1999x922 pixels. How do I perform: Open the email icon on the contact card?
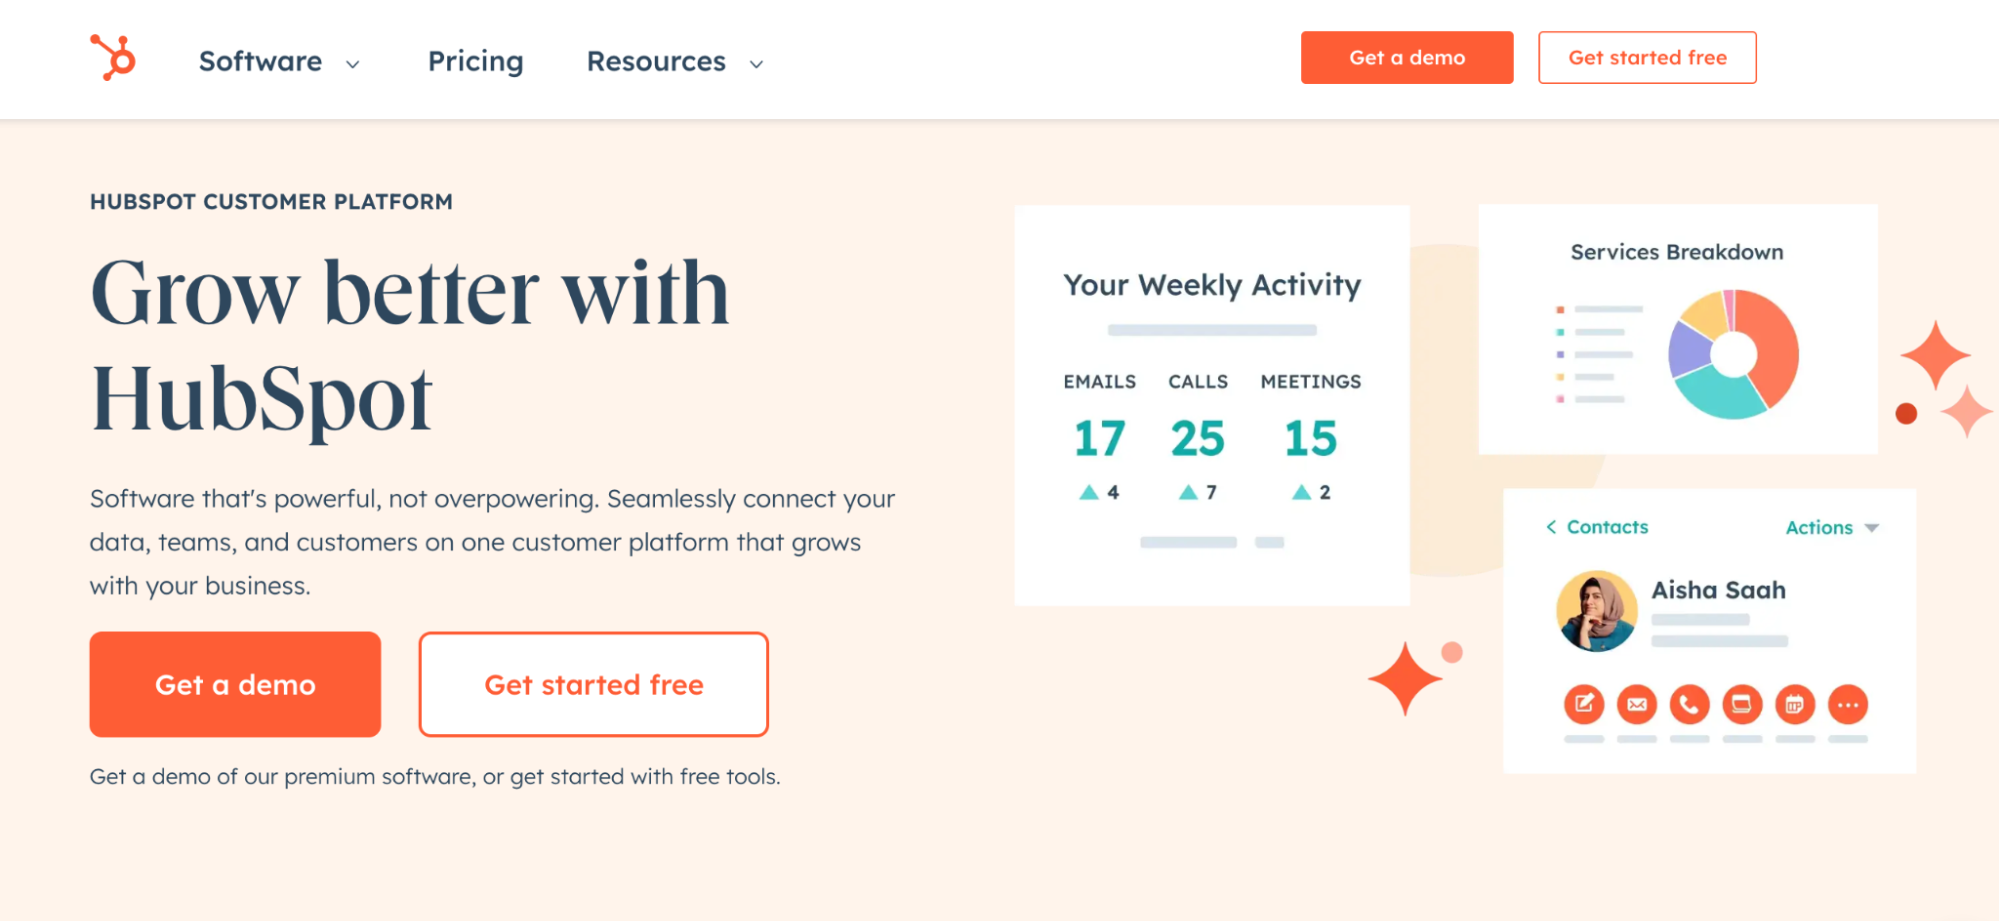(x=1637, y=704)
